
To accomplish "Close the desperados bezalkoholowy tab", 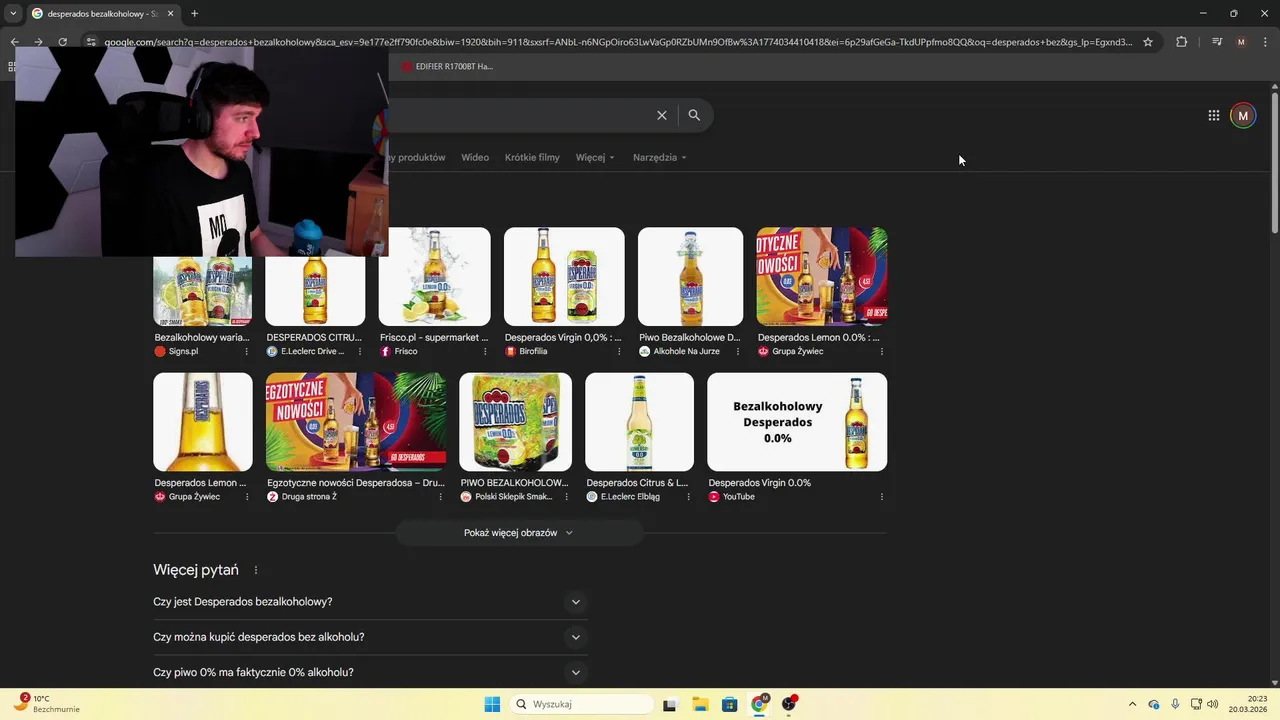I will point(170,13).
